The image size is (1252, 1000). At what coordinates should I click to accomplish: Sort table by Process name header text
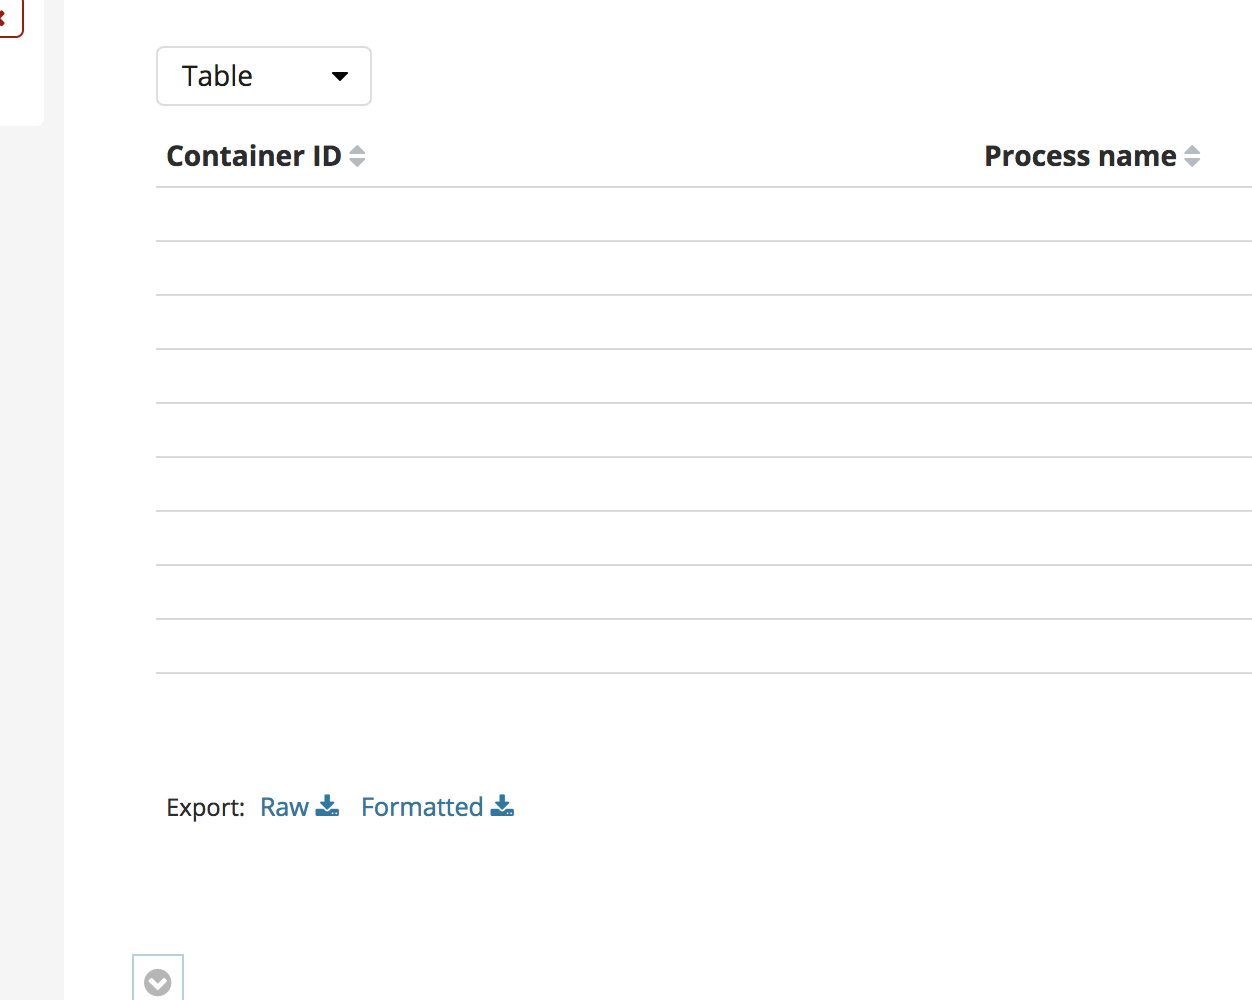(1079, 156)
